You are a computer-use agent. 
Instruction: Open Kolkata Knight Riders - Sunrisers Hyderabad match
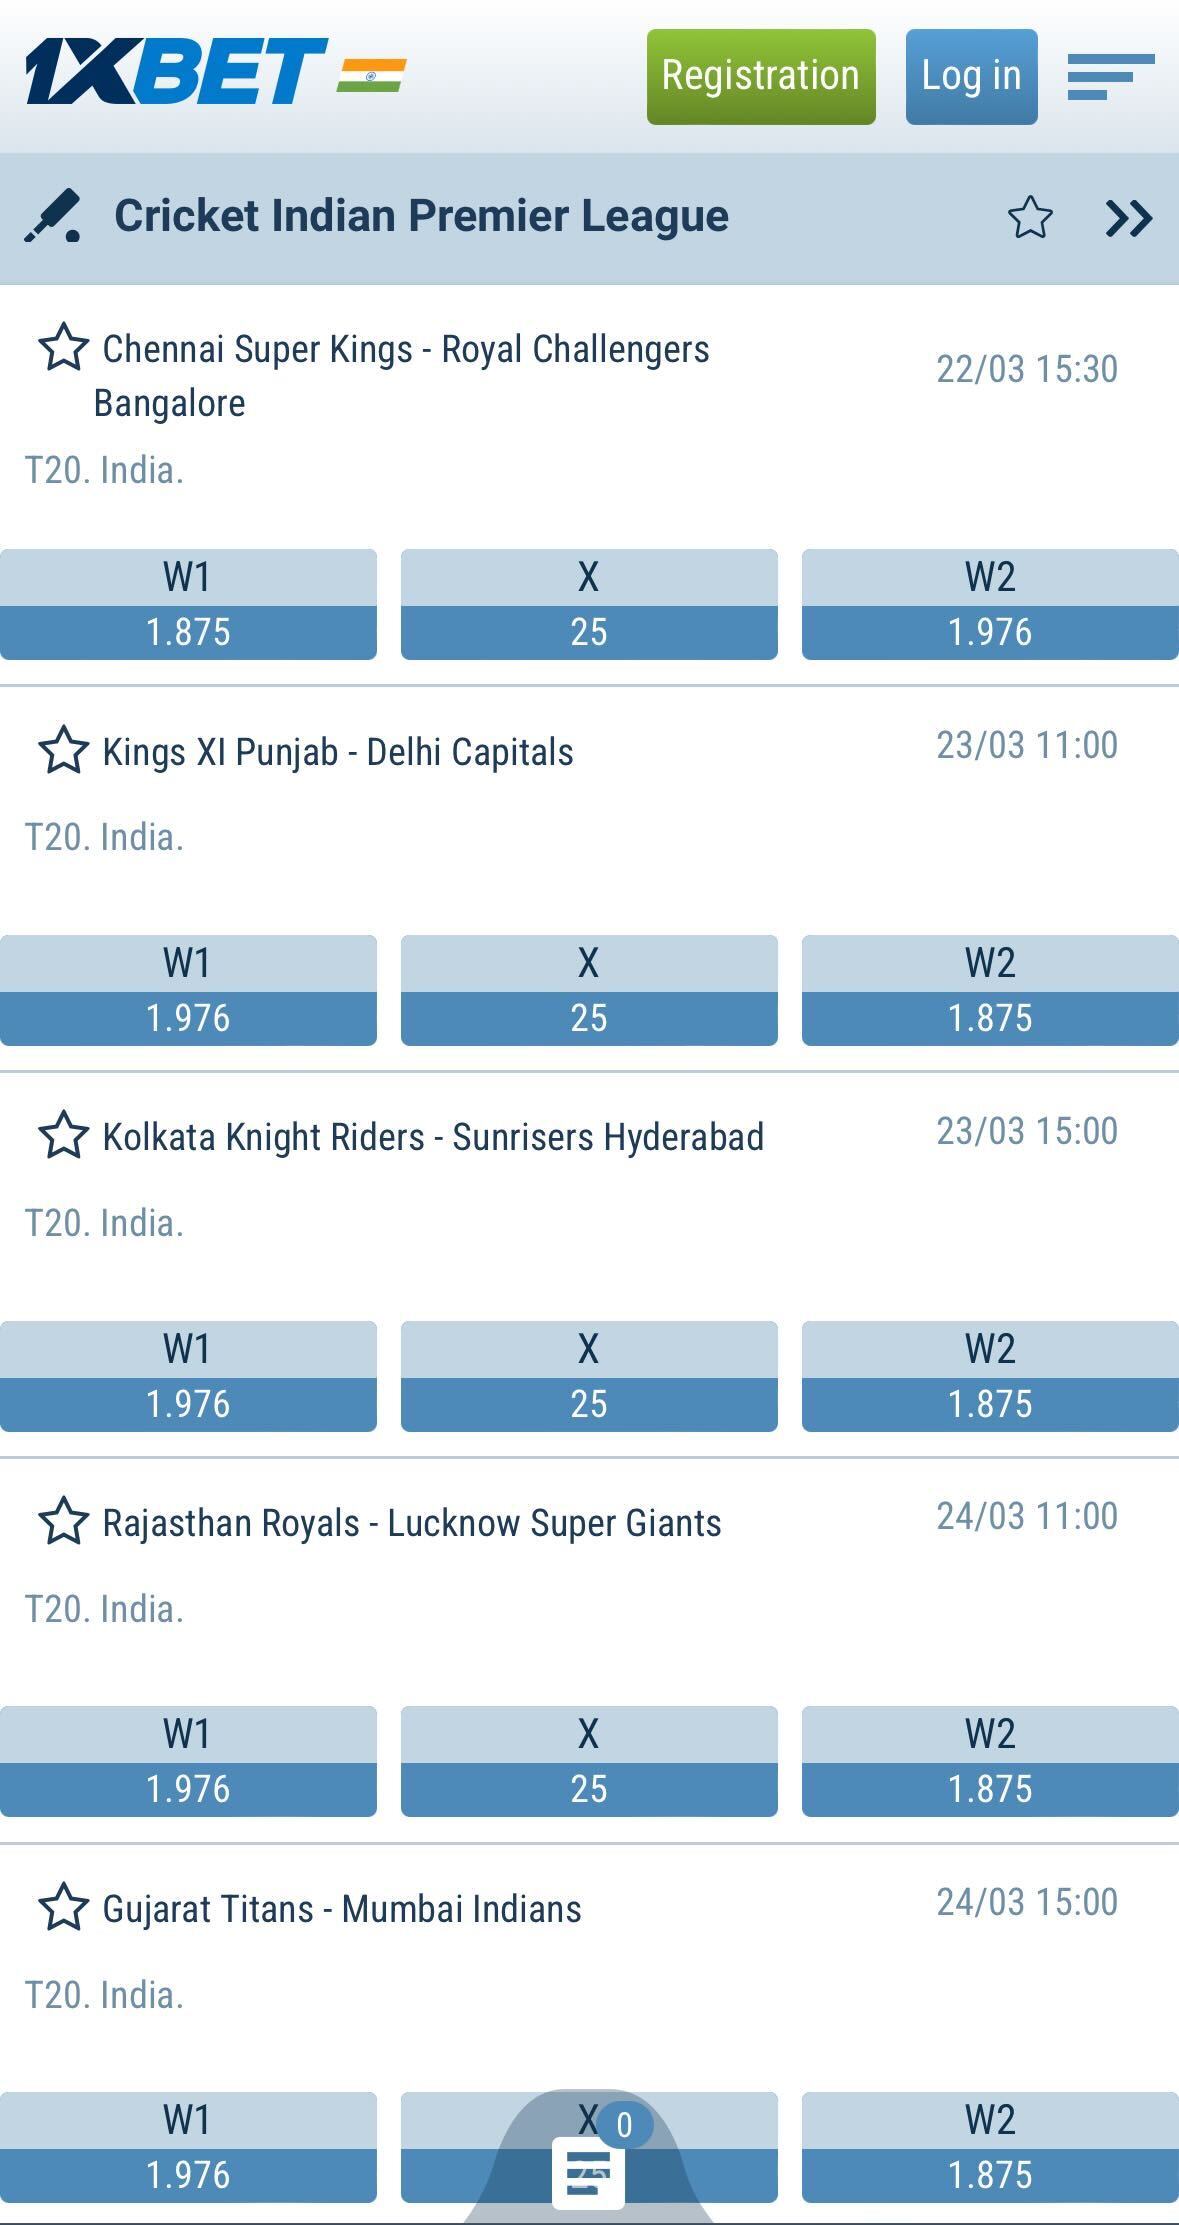tap(434, 1136)
